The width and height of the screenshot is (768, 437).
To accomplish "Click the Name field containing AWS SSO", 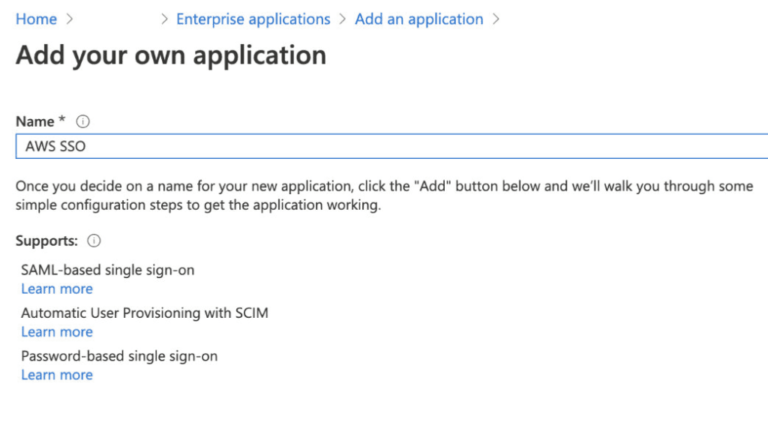I will tap(390, 146).
